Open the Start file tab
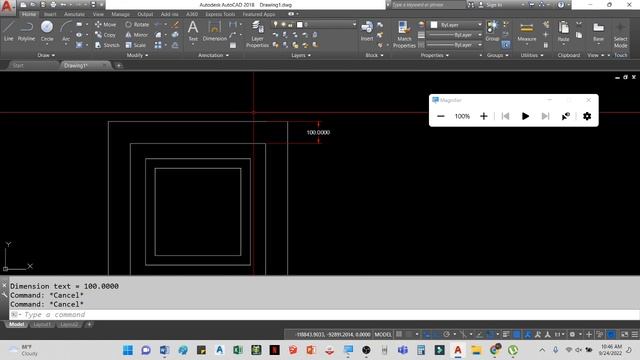 (x=18, y=65)
